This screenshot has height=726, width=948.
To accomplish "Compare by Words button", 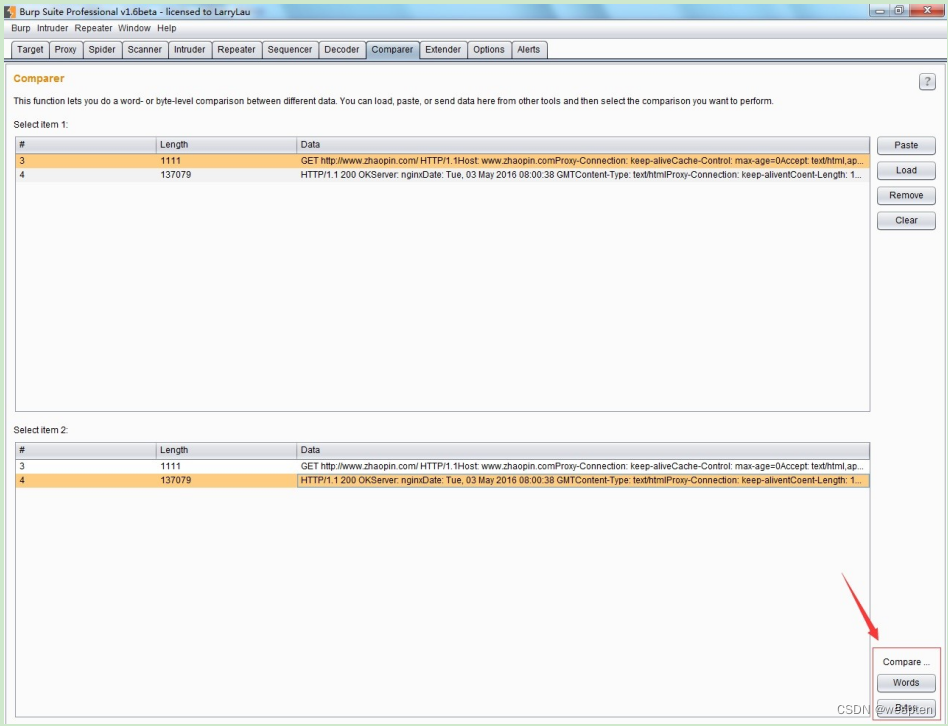I will click(906, 682).
